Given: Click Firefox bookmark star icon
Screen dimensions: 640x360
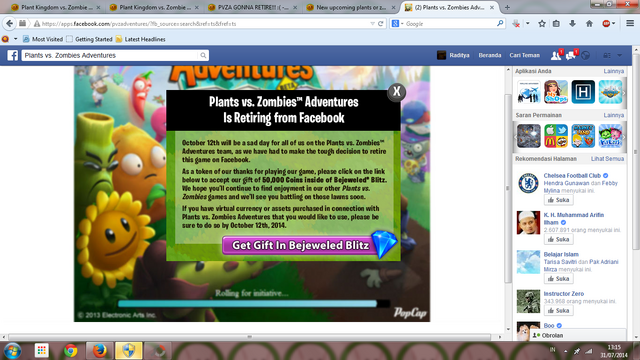Looking at the screenshot, I should pyautogui.click(x=542, y=24).
